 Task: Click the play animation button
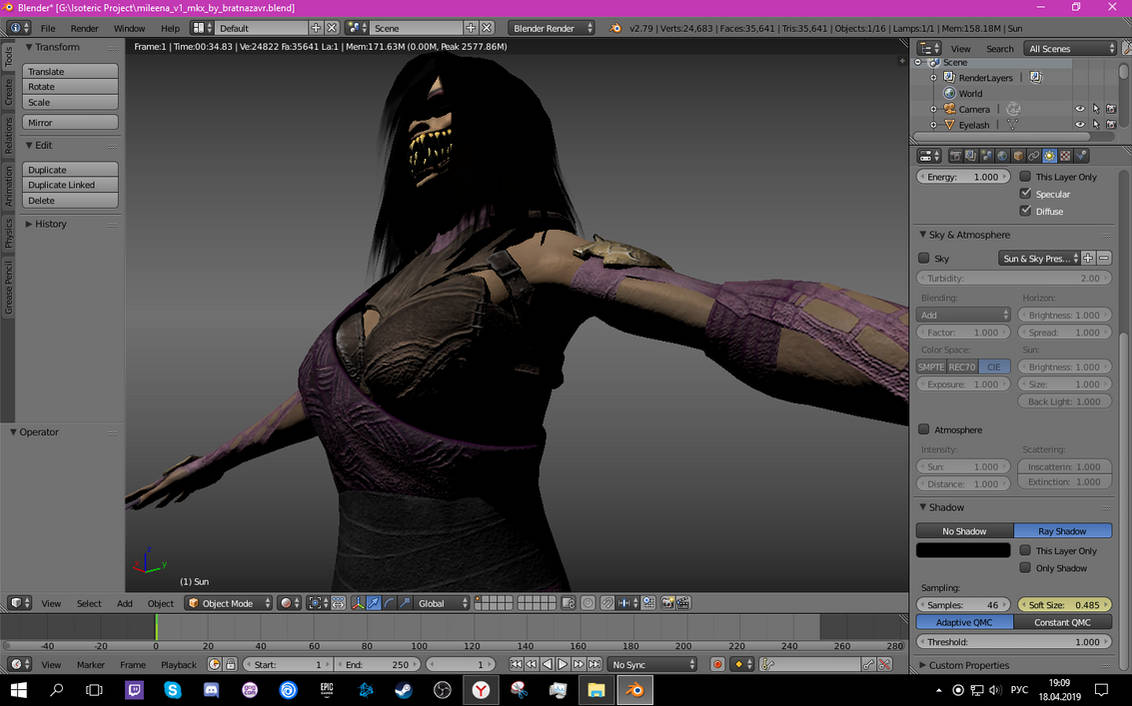tap(562, 664)
